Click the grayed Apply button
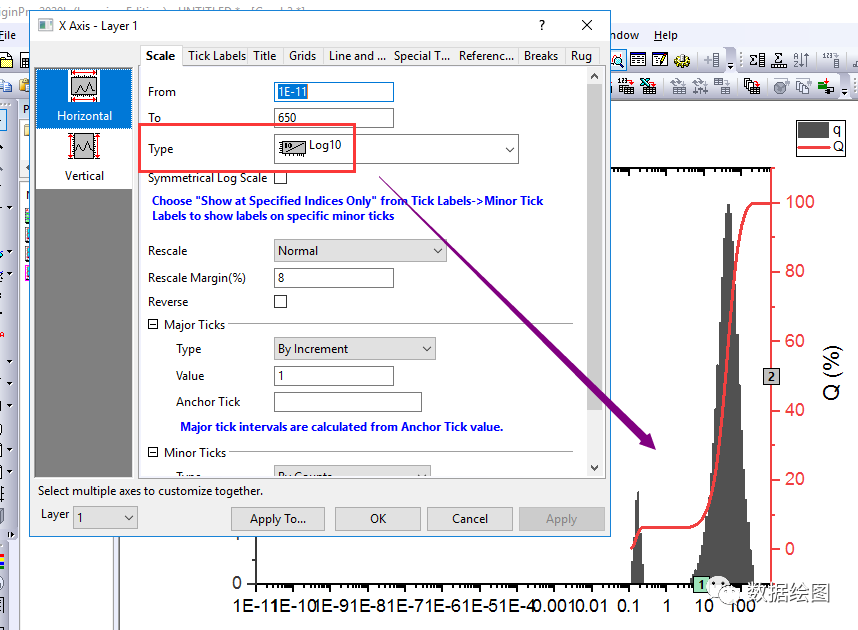The width and height of the screenshot is (858, 630). click(561, 519)
